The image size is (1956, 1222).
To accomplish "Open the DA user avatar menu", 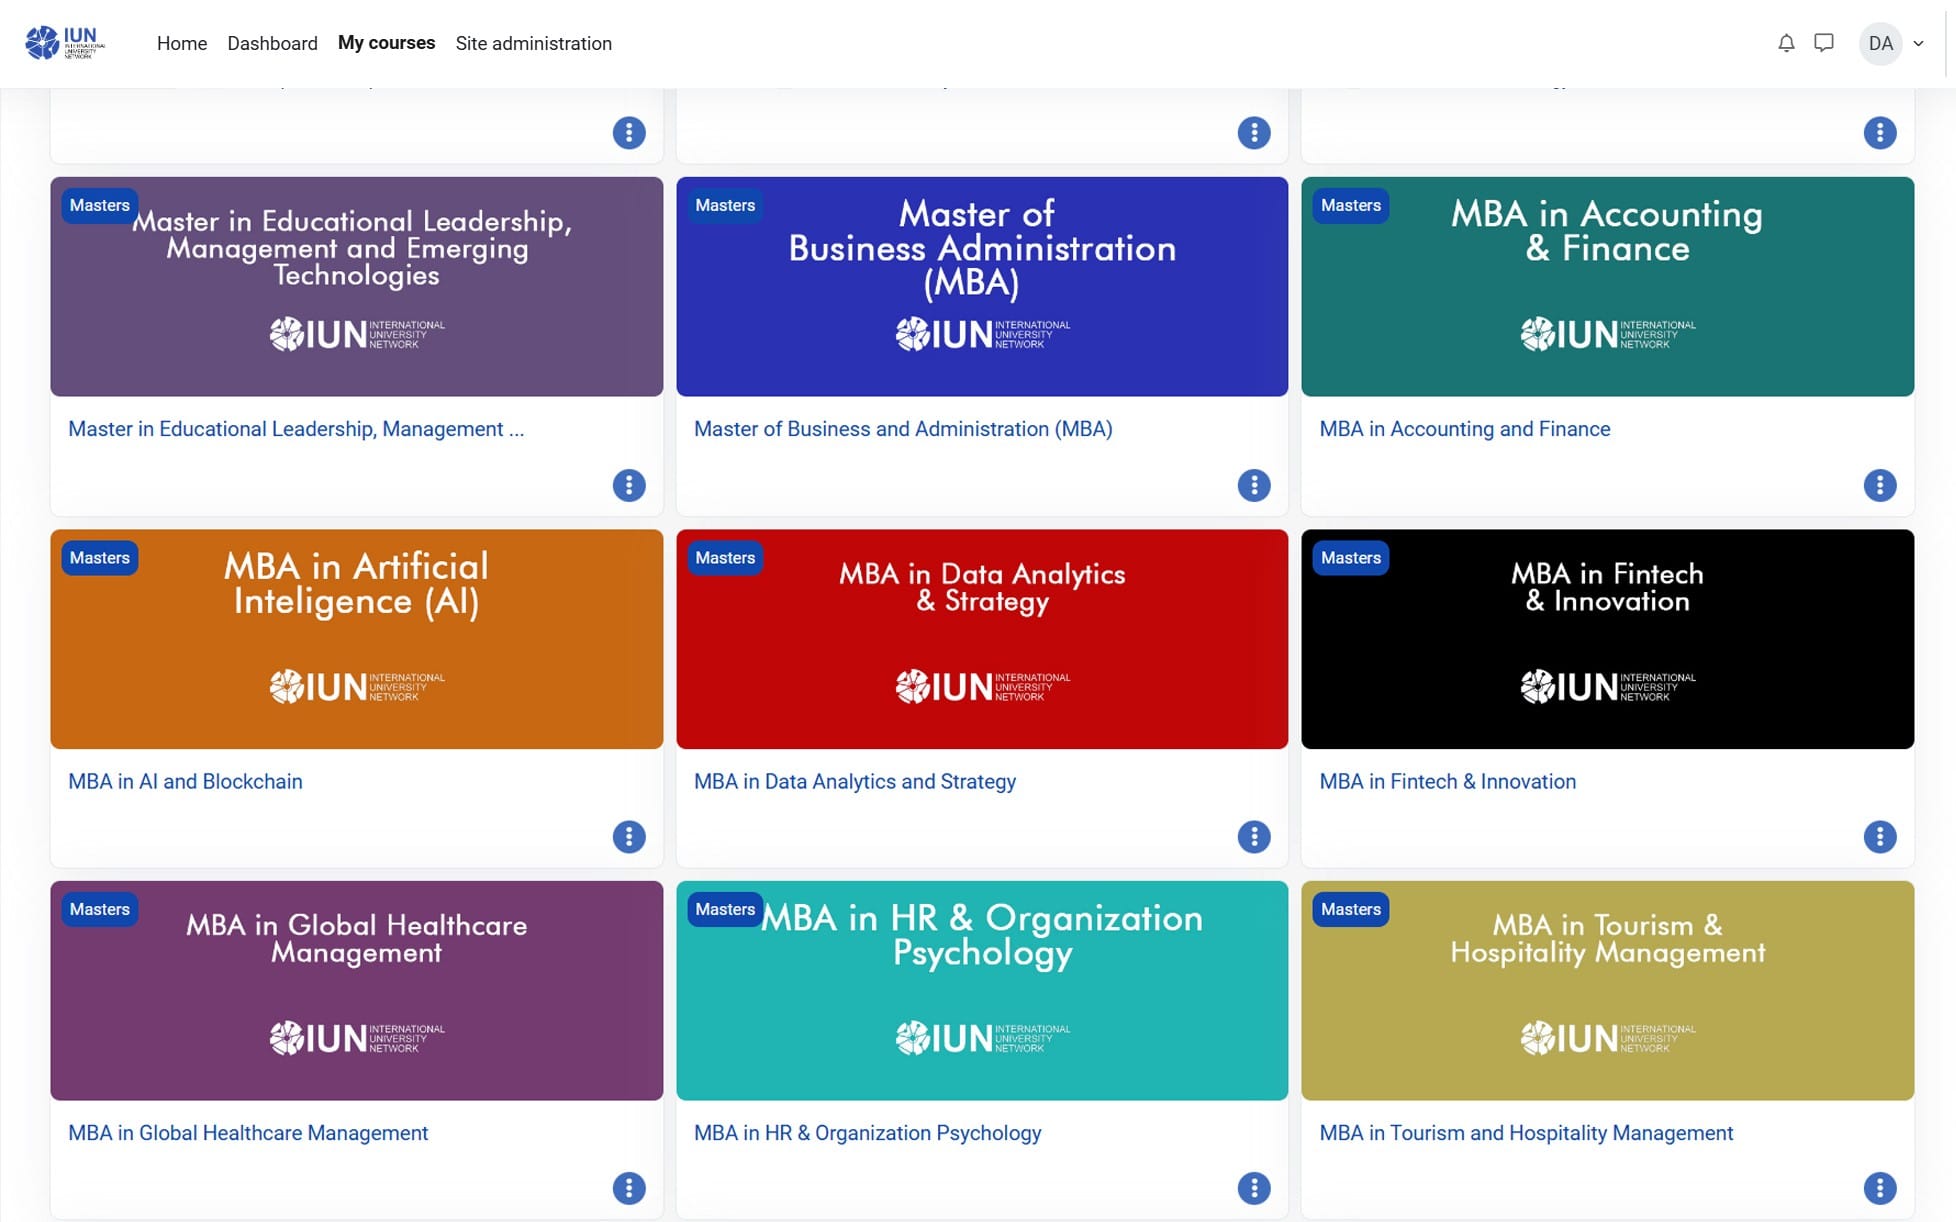I will [x=1880, y=43].
